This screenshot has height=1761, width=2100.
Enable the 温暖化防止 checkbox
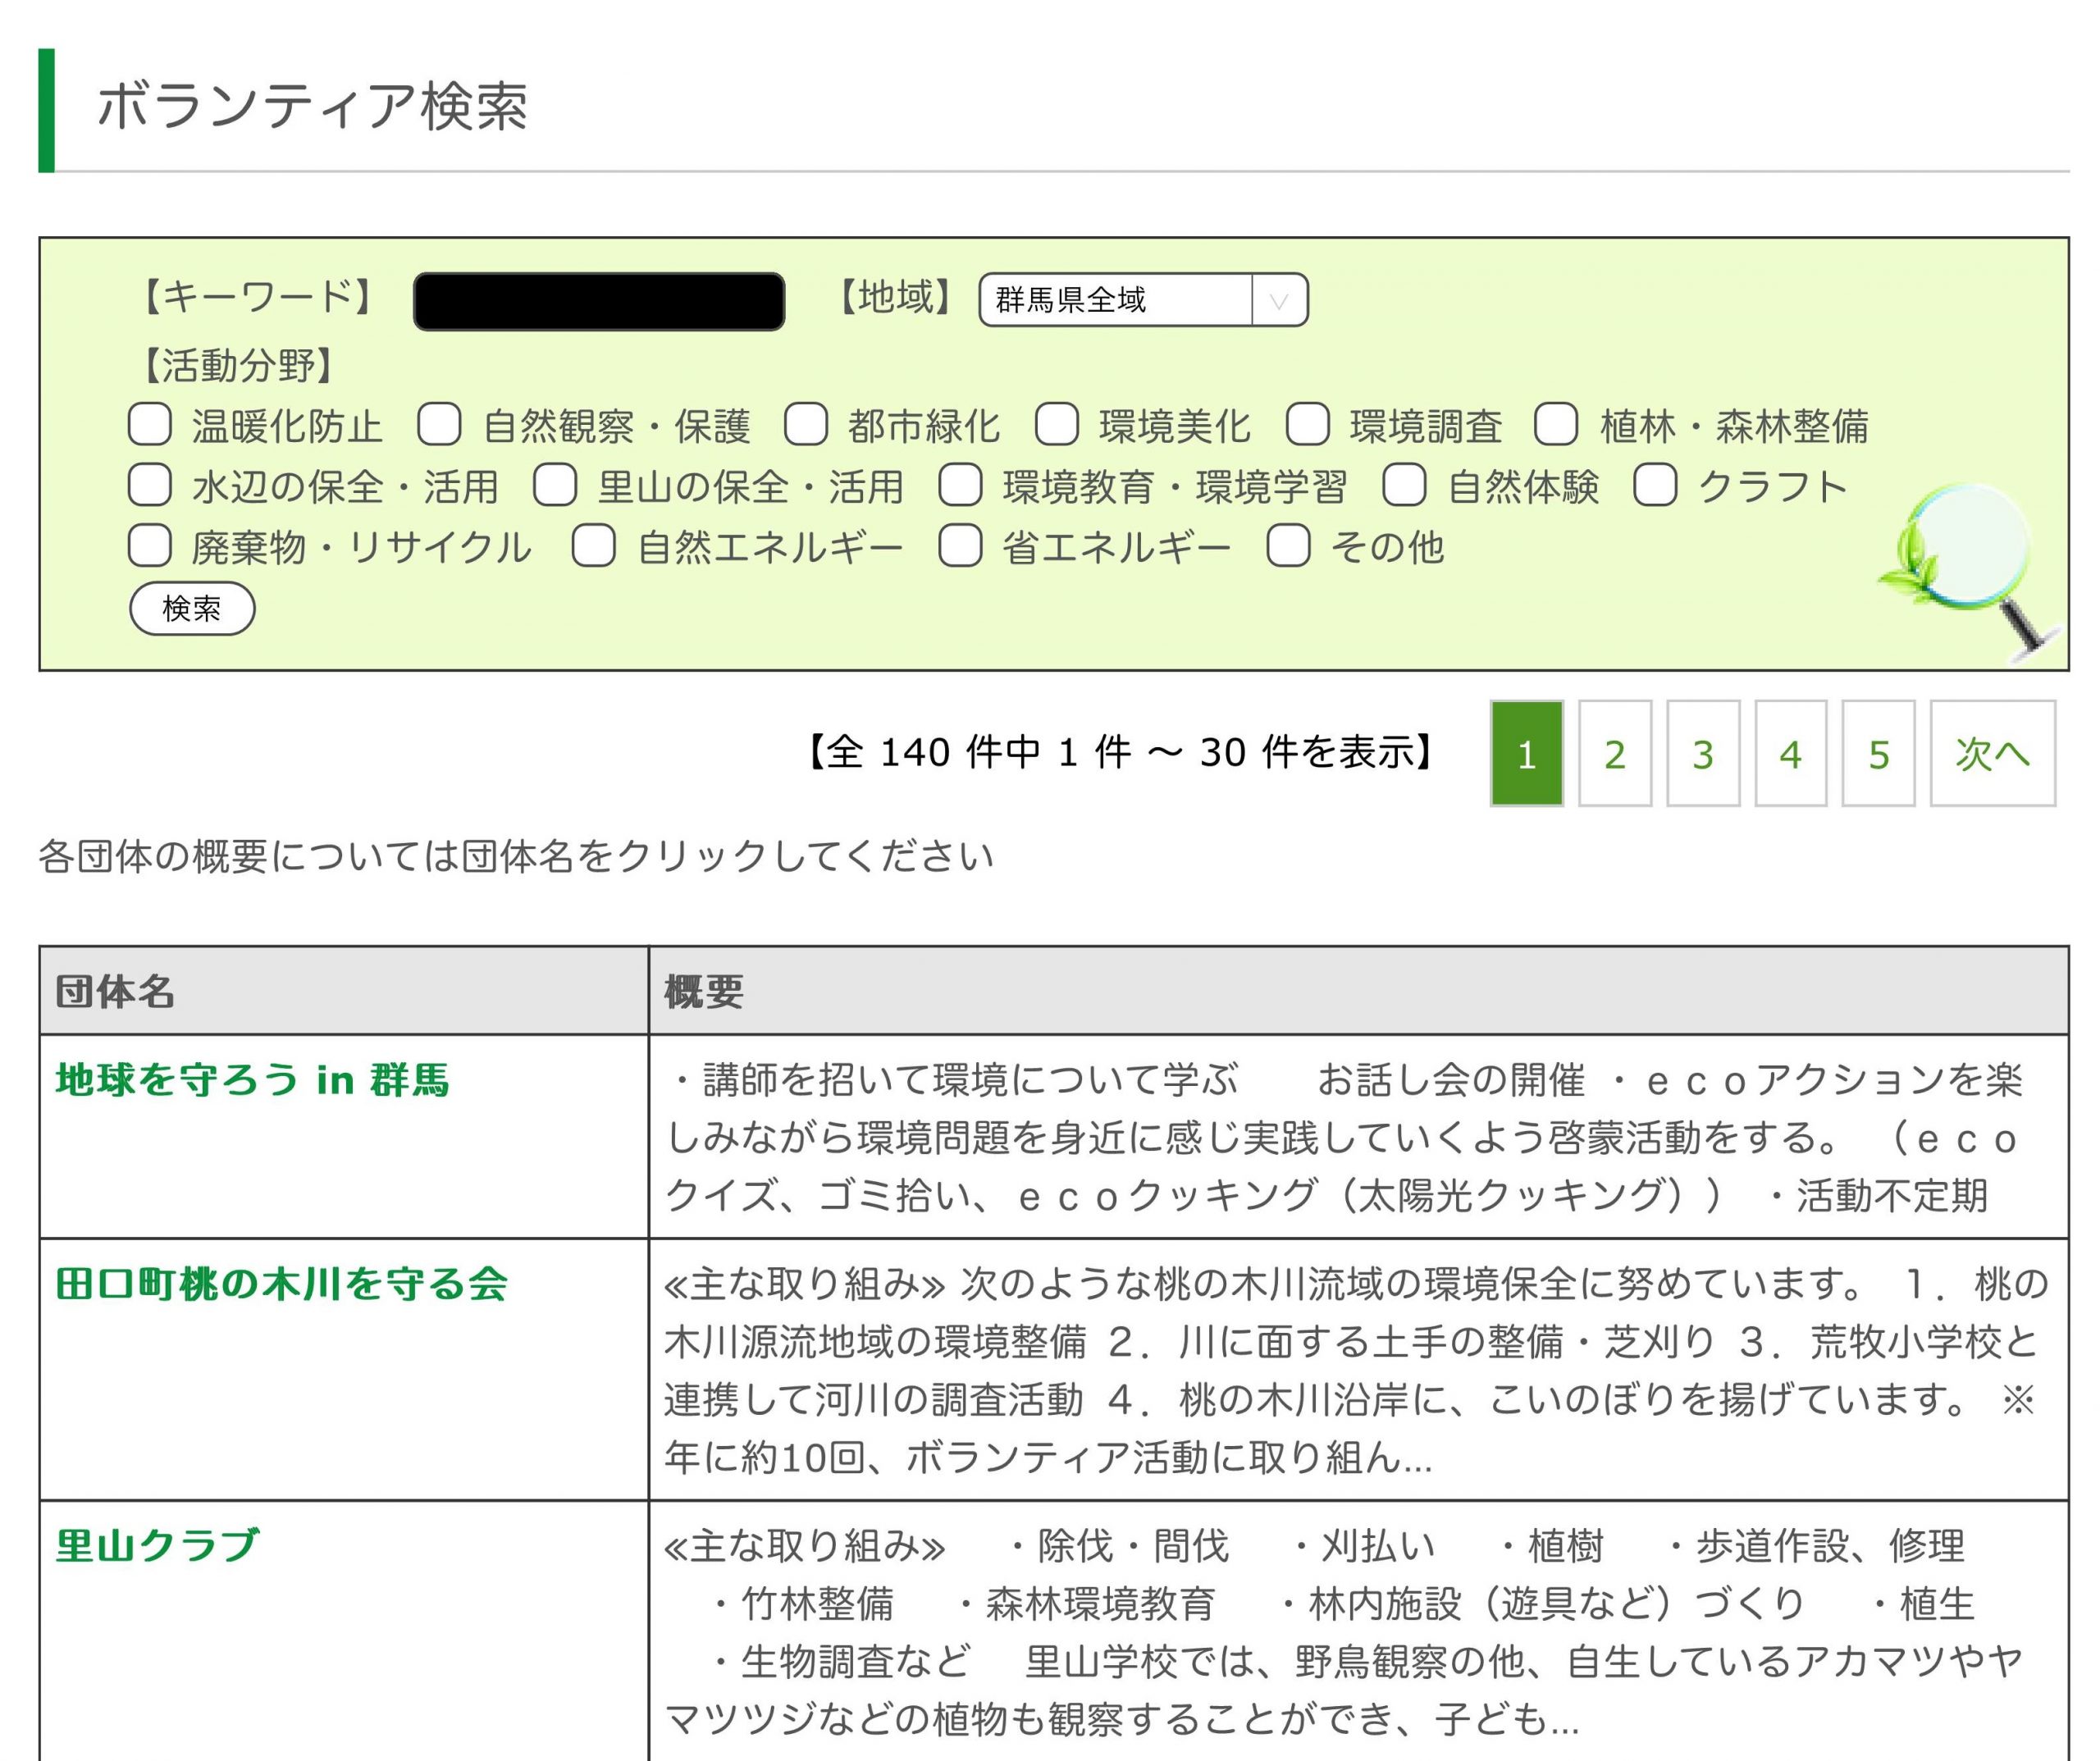click(x=150, y=424)
